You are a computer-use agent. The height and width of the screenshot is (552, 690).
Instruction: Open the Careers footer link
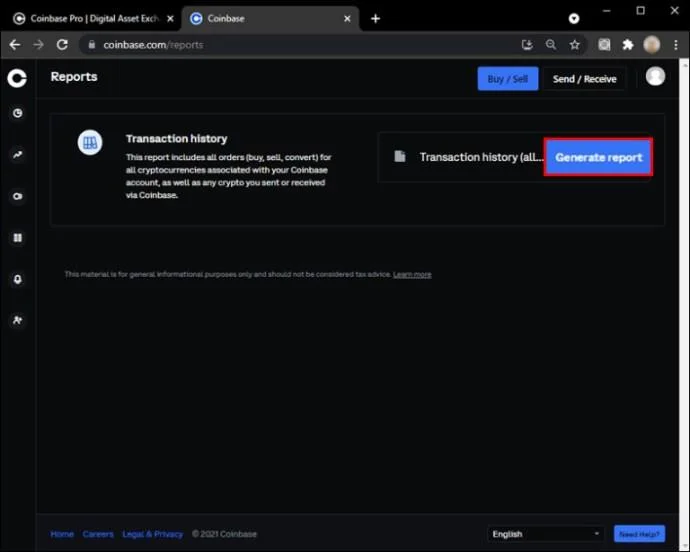point(98,534)
